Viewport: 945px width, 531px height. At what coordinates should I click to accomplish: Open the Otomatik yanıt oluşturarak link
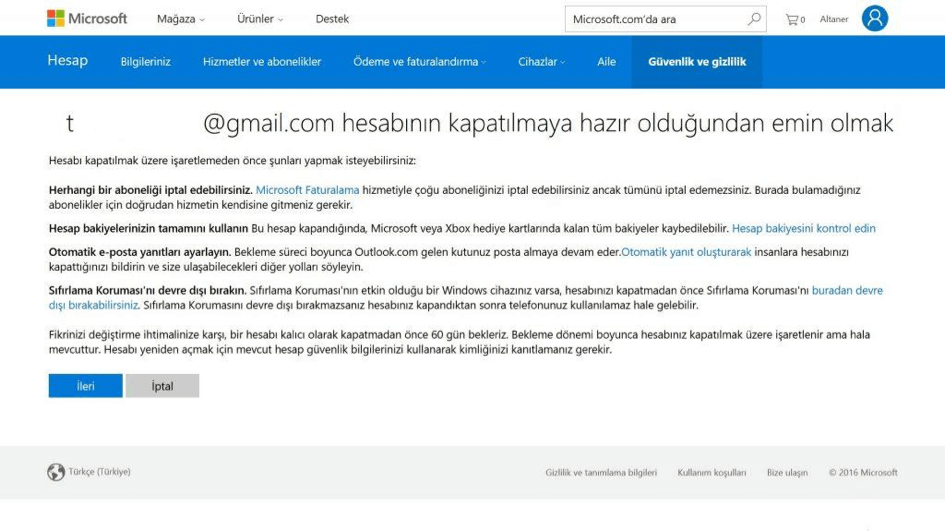tap(686, 253)
